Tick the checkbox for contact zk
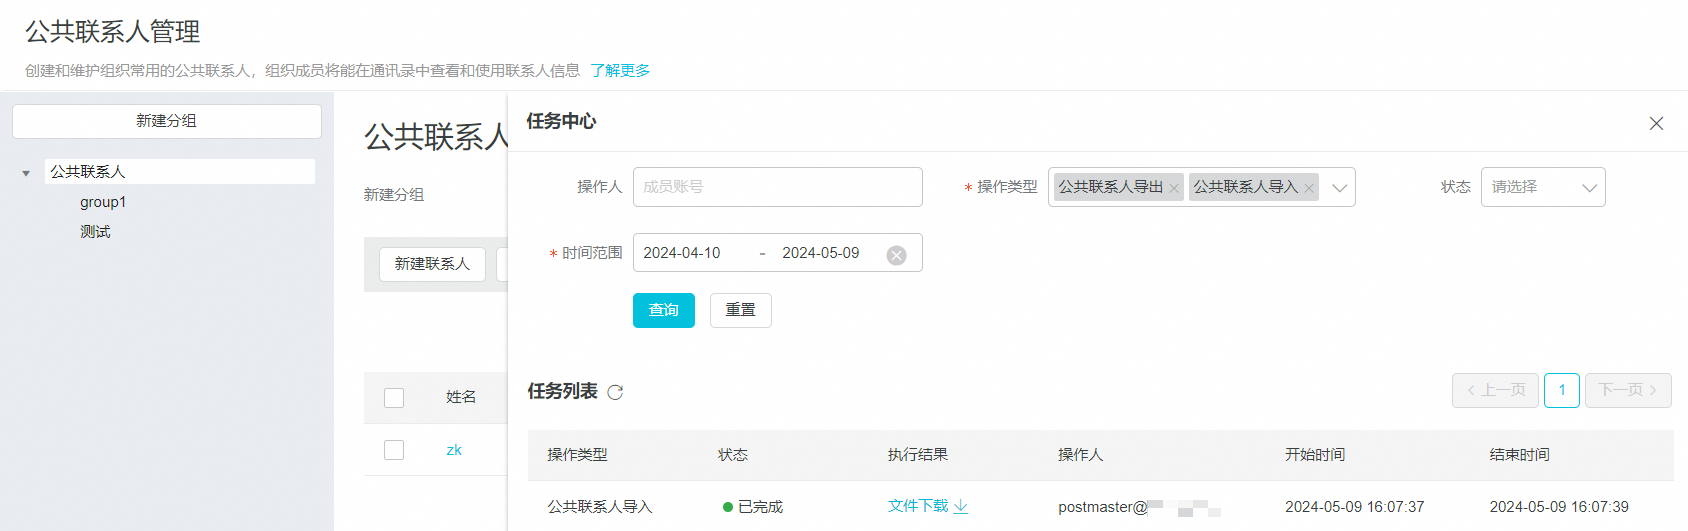The height and width of the screenshot is (531, 1688). tap(394, 450)
